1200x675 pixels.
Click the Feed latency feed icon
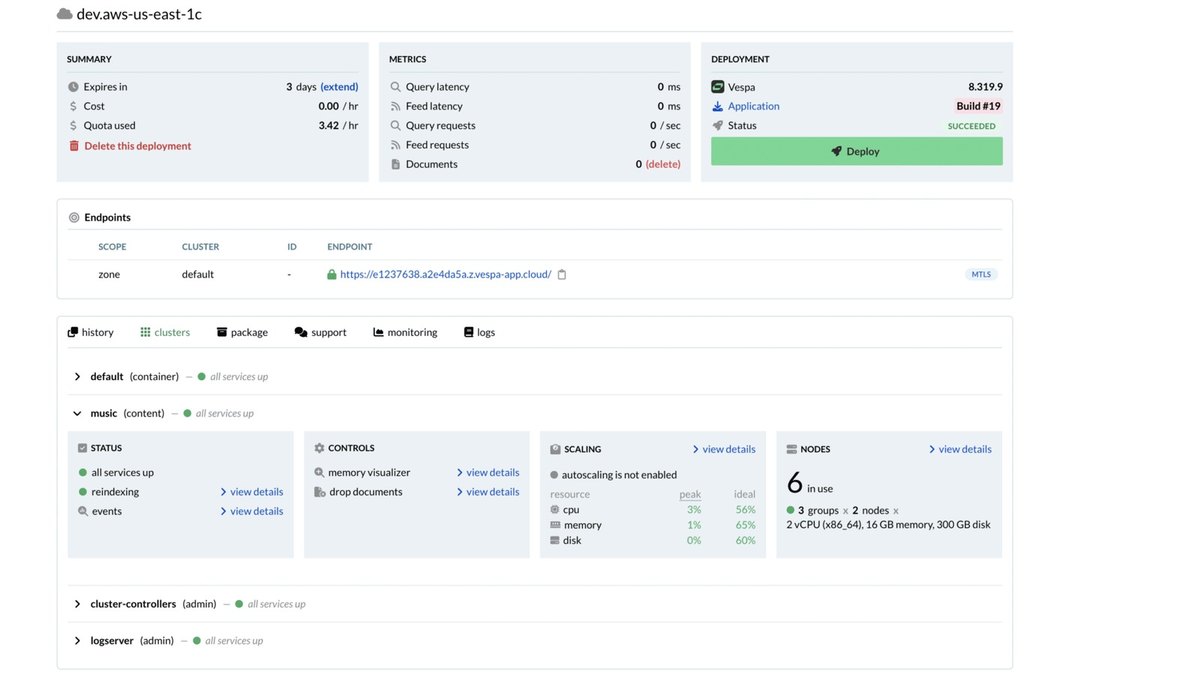click(x=395, y=106)
